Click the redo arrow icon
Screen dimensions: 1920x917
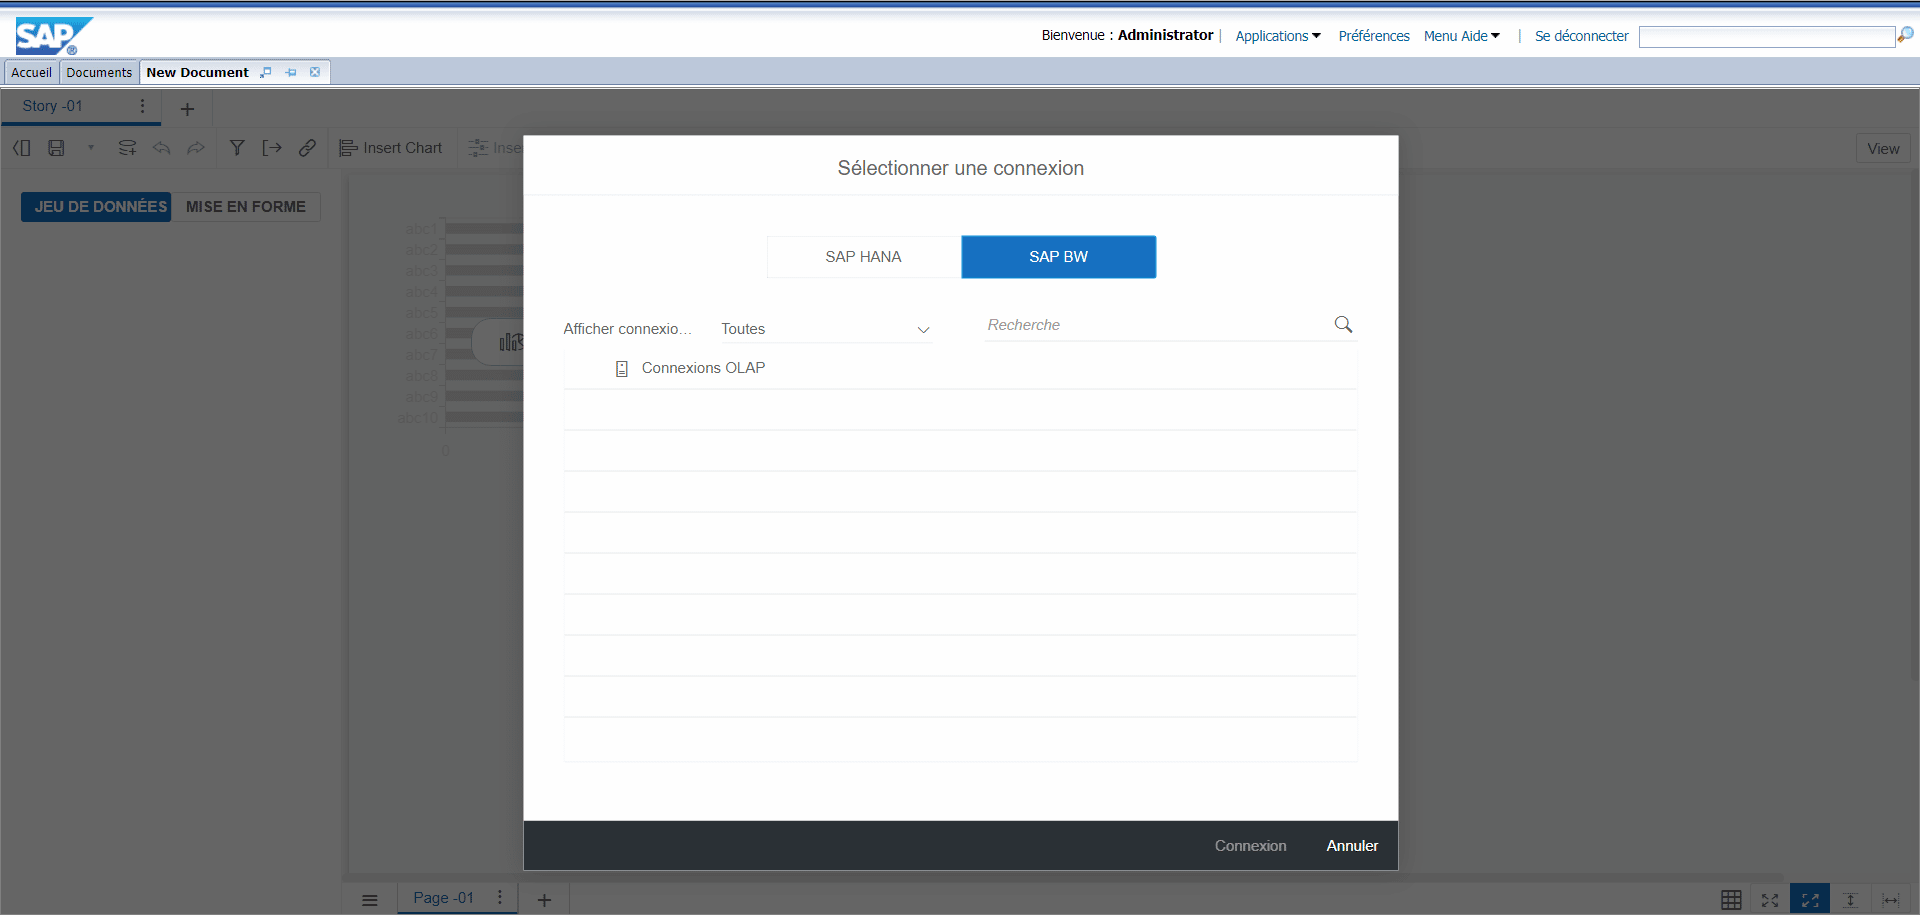pos(196,148)
